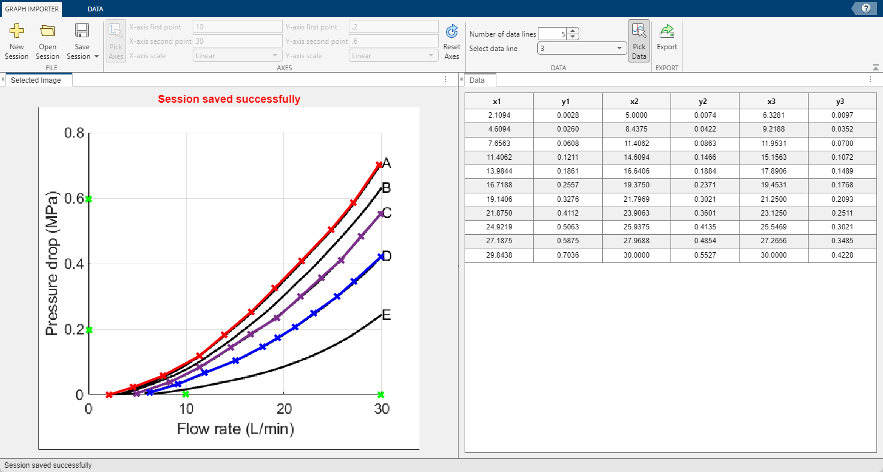This screenshot has width=883, height=472.
Task: Click the Number of data lines field
Action: point(552,34)
